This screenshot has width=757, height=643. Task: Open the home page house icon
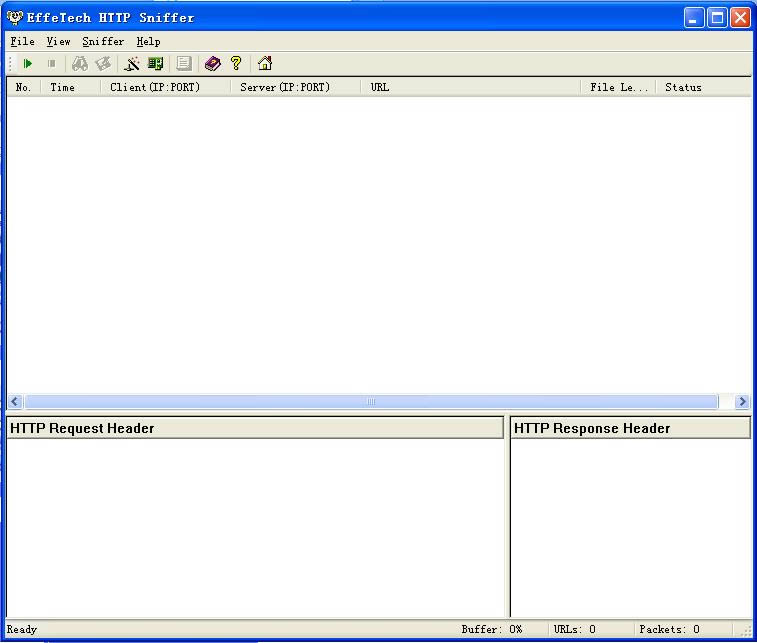pos(265,64)
